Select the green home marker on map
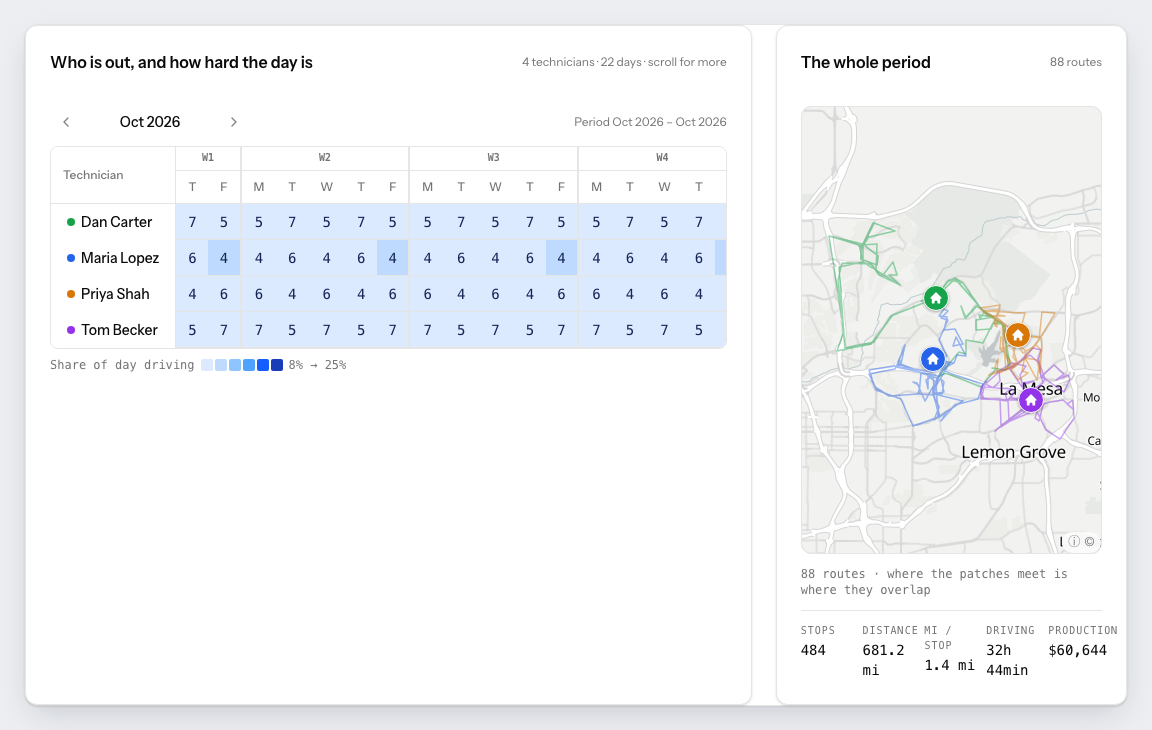1152x730 pixels. (x=935, y=298)
